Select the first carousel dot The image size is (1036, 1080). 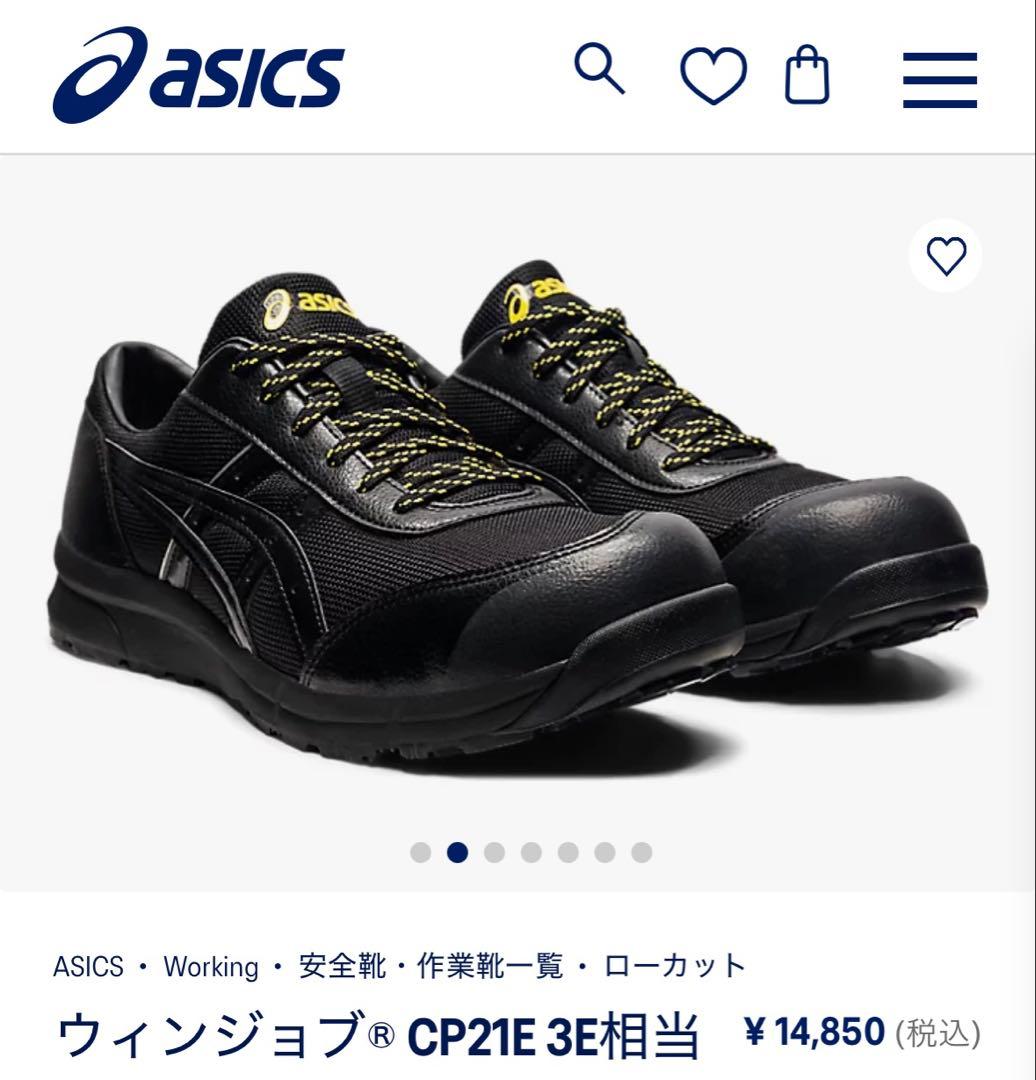[x=420, y=852]
